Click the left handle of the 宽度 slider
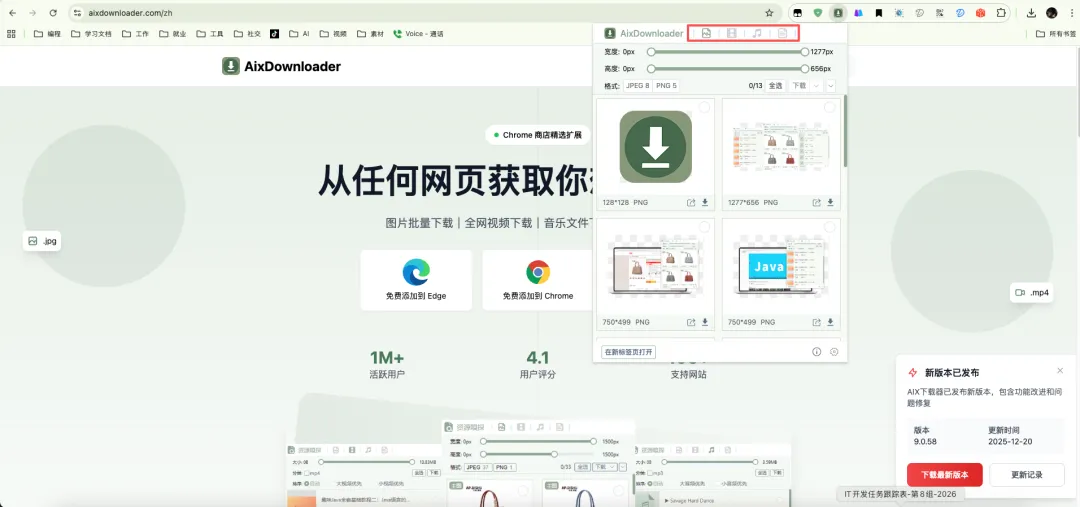Viewport: 1080px width, 507px height. point(651,52)
